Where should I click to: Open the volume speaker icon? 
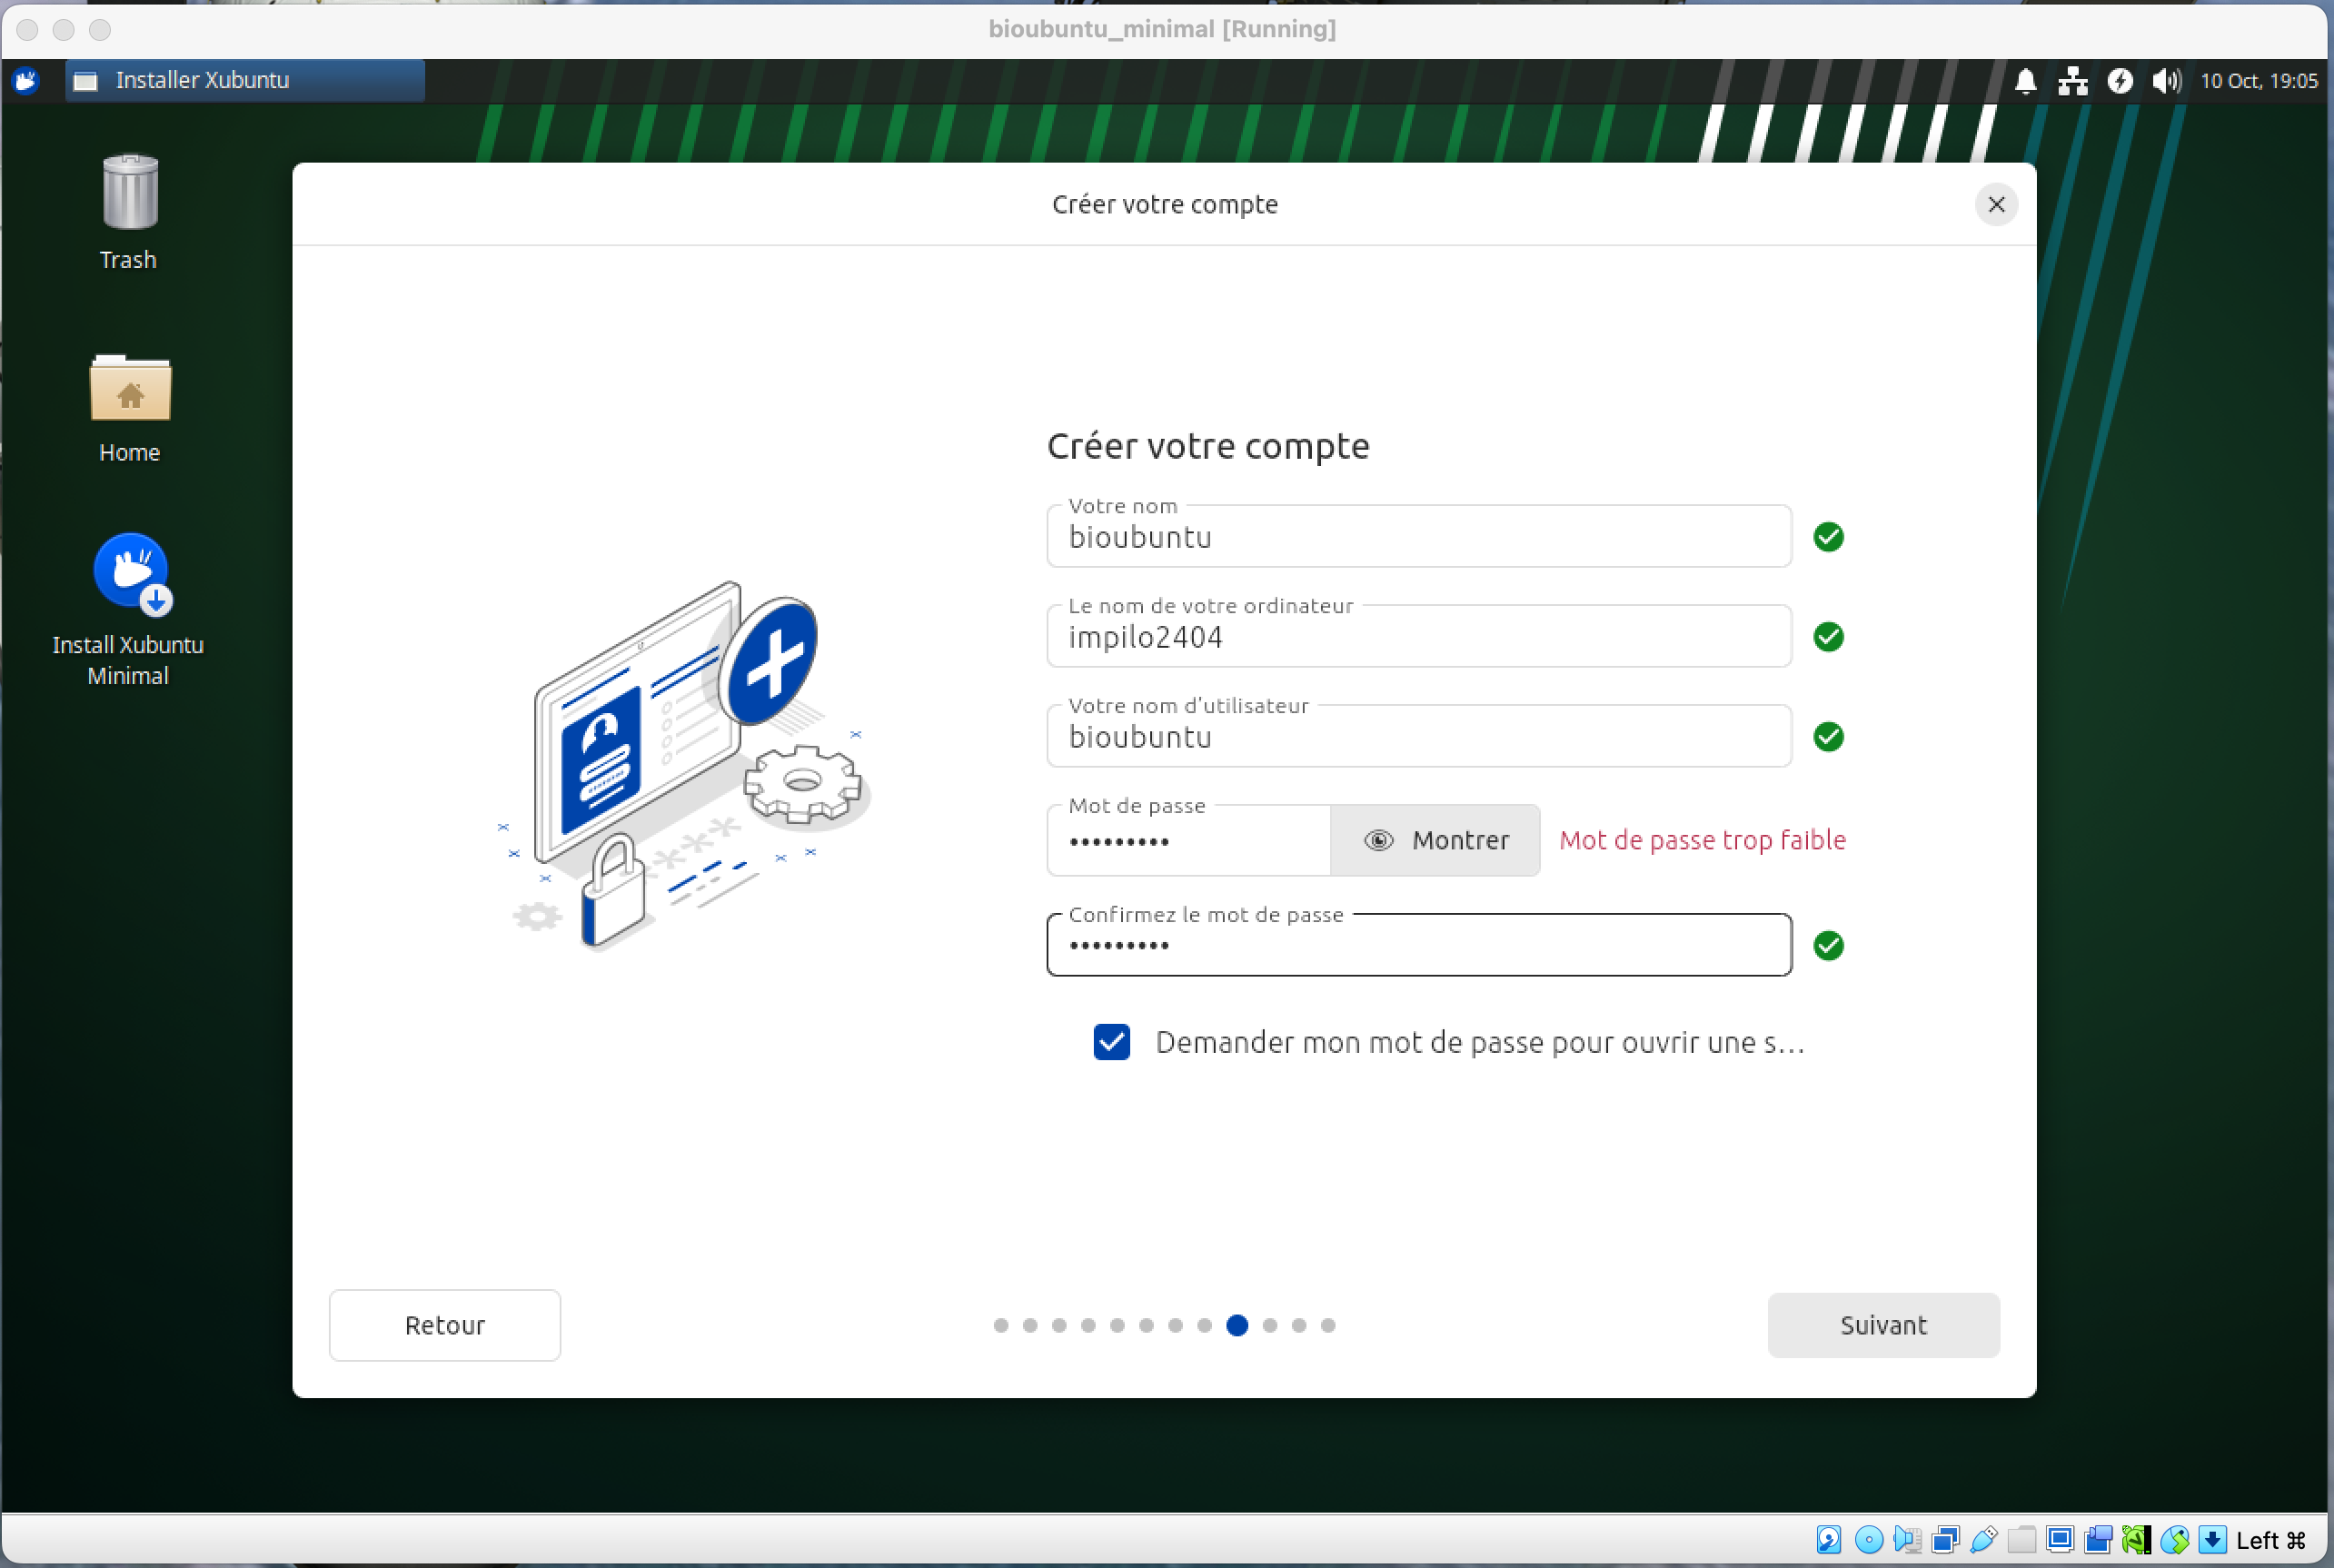[2165, 81]
